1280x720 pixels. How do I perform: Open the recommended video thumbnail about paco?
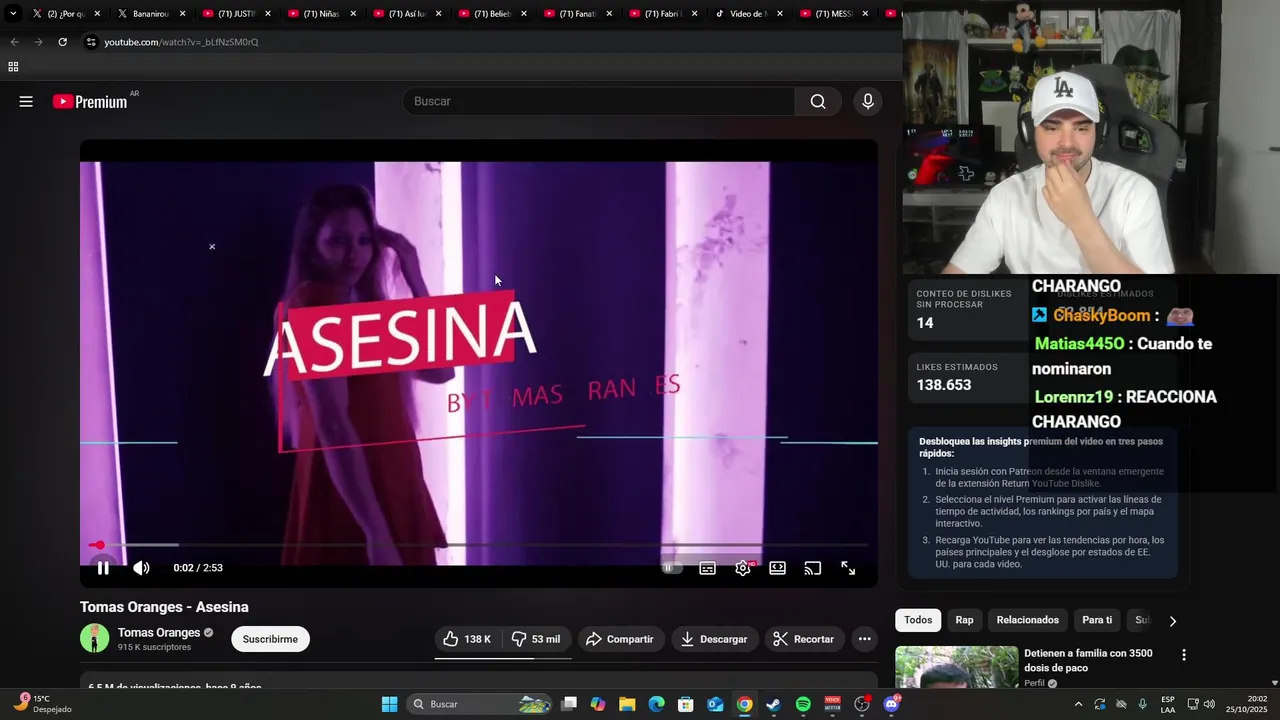[x=956, y=668]
